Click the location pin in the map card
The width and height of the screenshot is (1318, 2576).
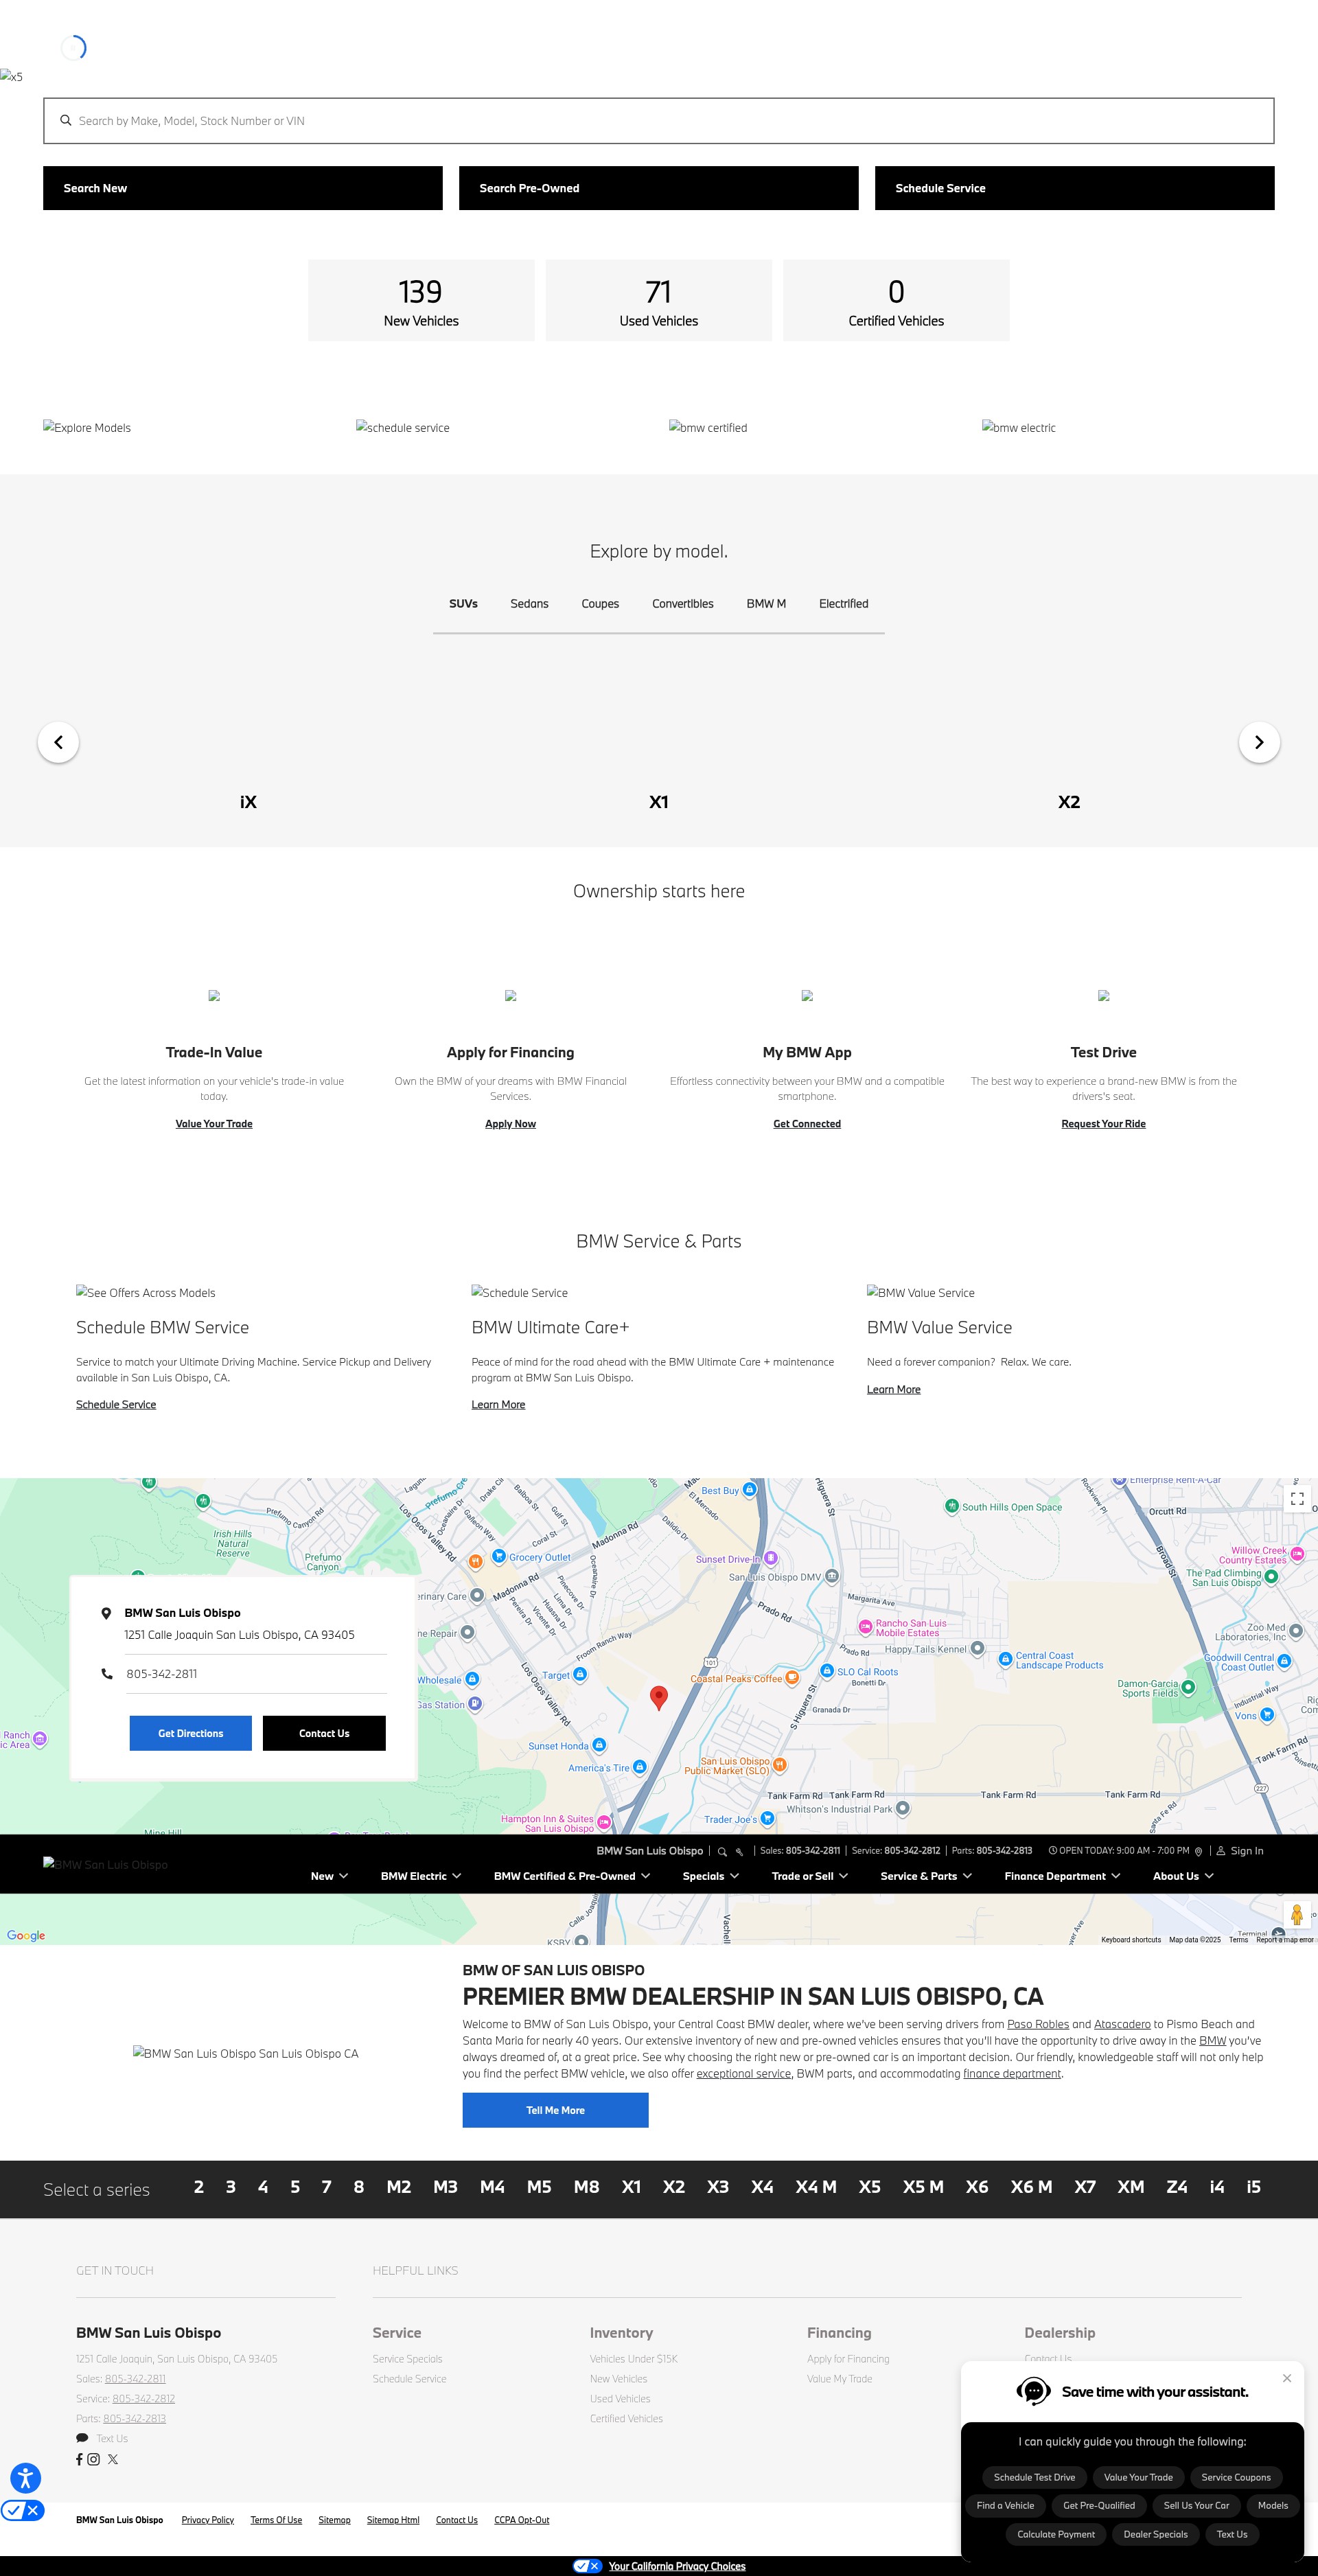click(106, 1613)
